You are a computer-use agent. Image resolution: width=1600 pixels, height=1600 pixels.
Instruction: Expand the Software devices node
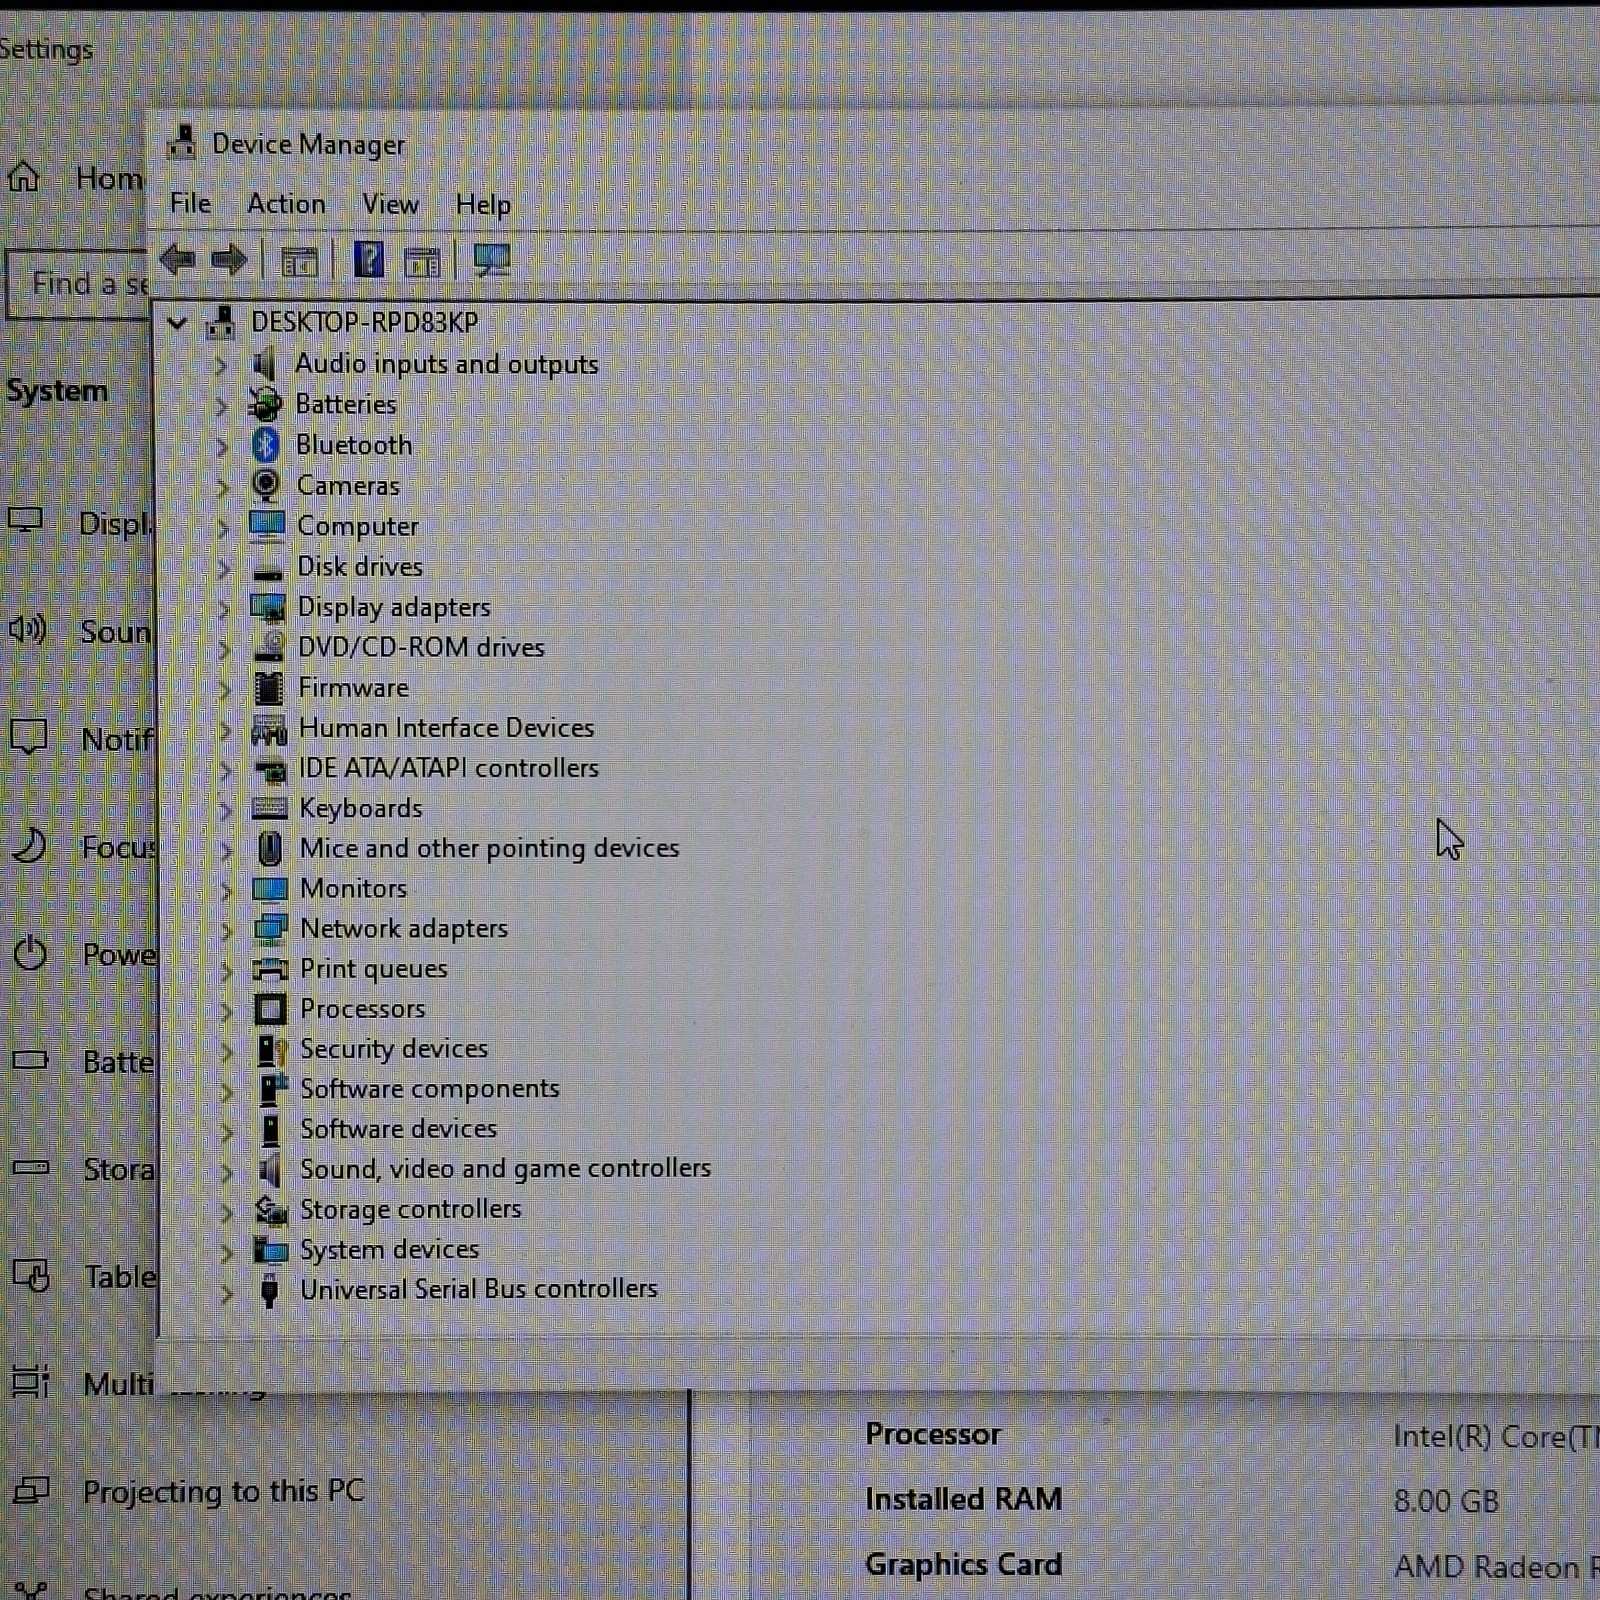(x=227, y=1130)
